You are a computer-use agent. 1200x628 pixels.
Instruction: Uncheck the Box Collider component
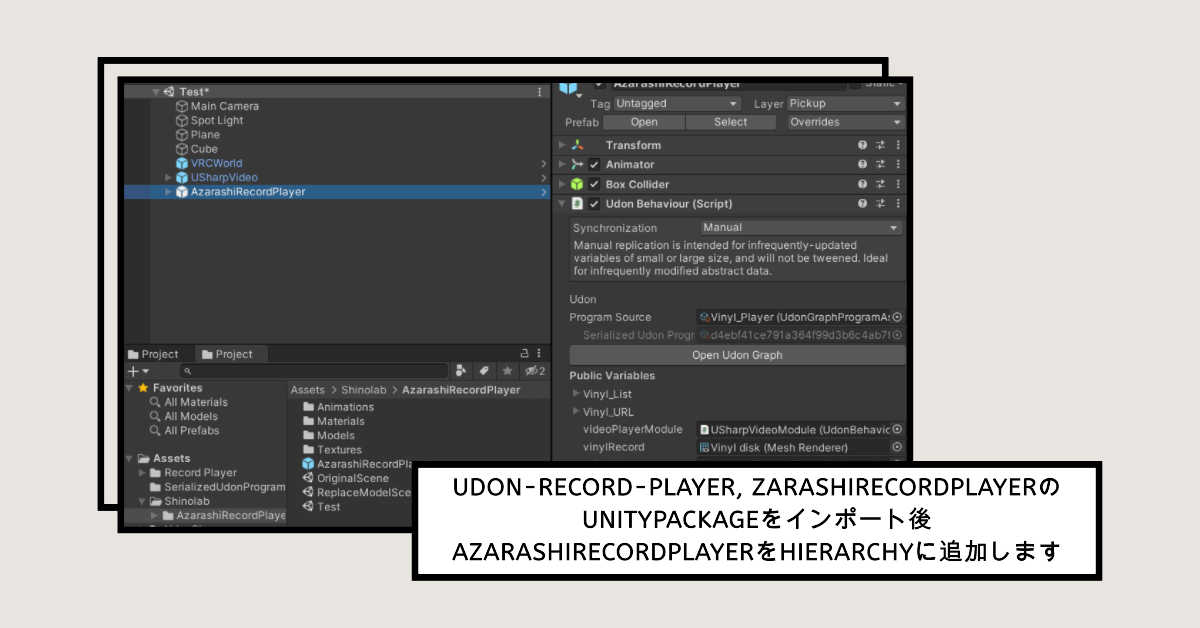[x=595, y=185]
